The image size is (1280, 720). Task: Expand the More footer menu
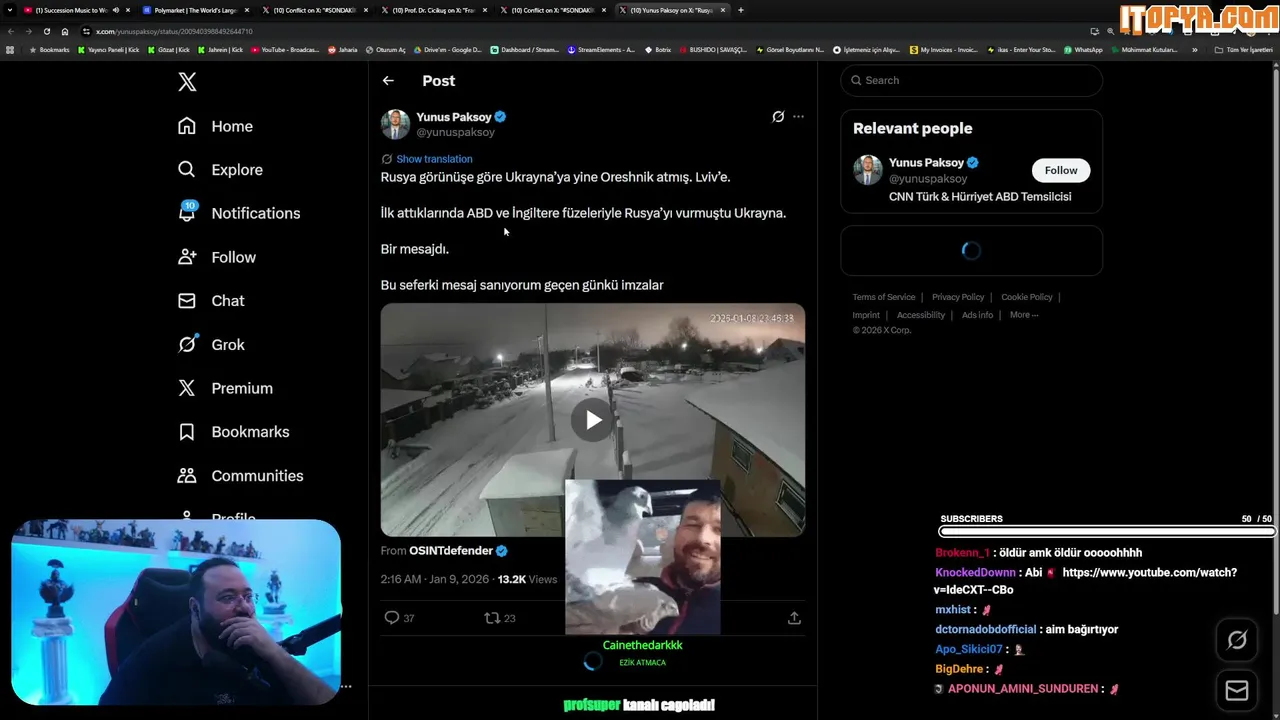1024,315
